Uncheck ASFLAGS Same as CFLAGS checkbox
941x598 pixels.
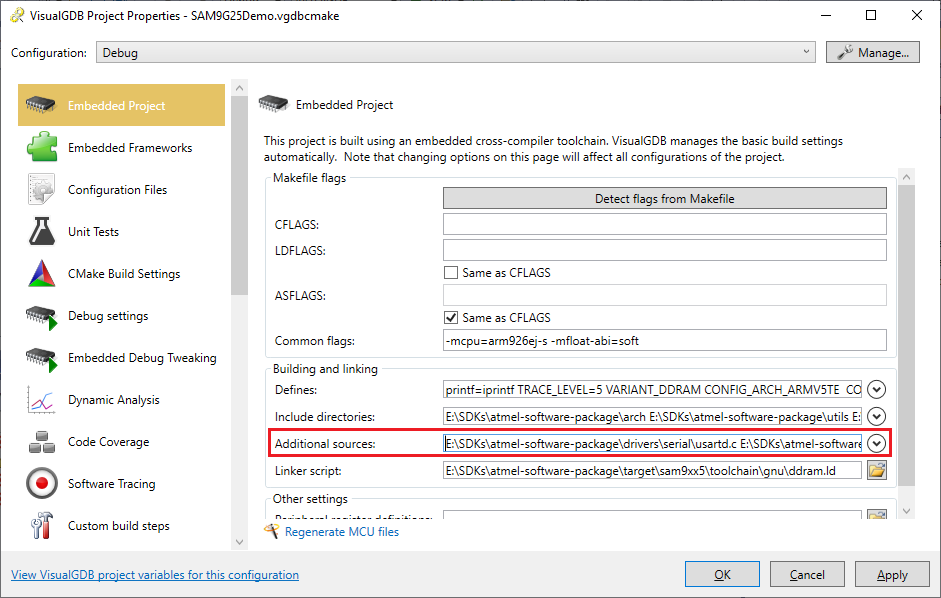coord(451,318)
